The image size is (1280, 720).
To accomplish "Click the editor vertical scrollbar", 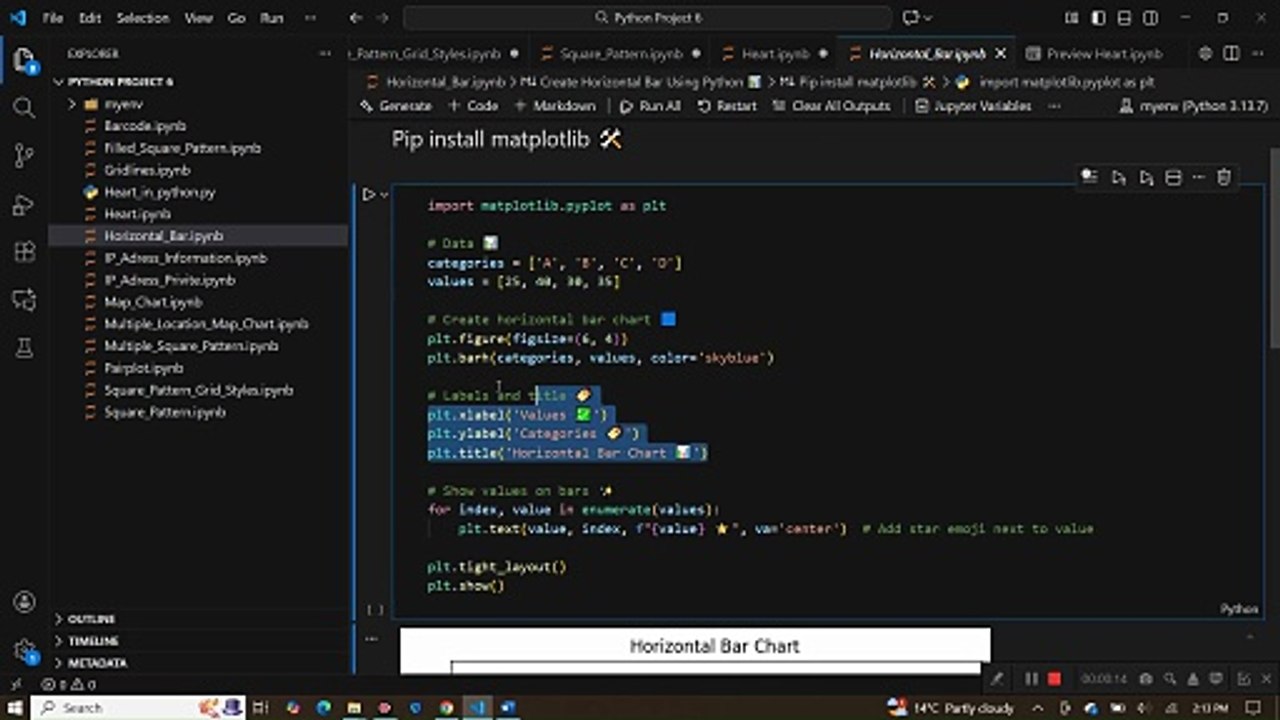I will (1274, 247).
